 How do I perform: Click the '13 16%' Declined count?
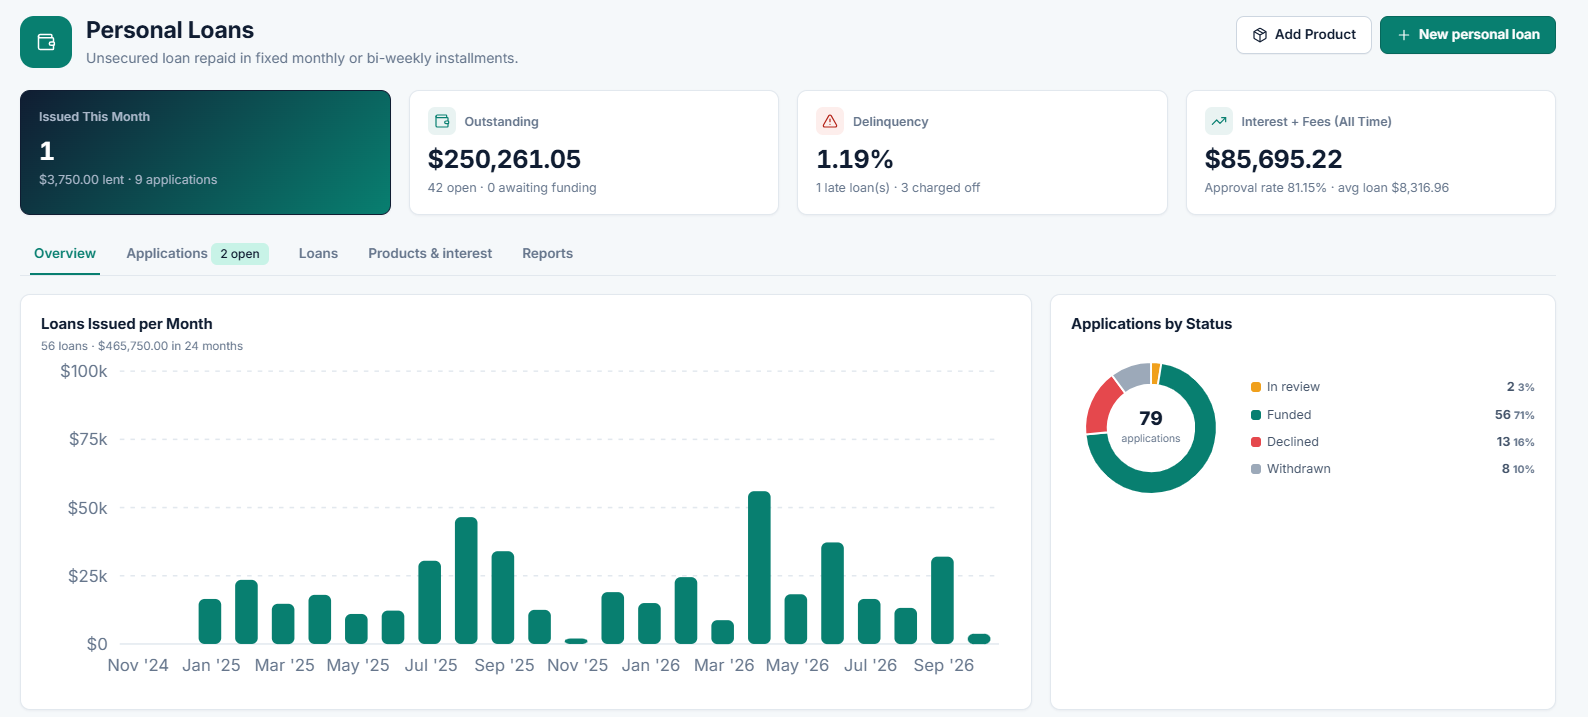pyautogui.click(x=1515, y=442)
